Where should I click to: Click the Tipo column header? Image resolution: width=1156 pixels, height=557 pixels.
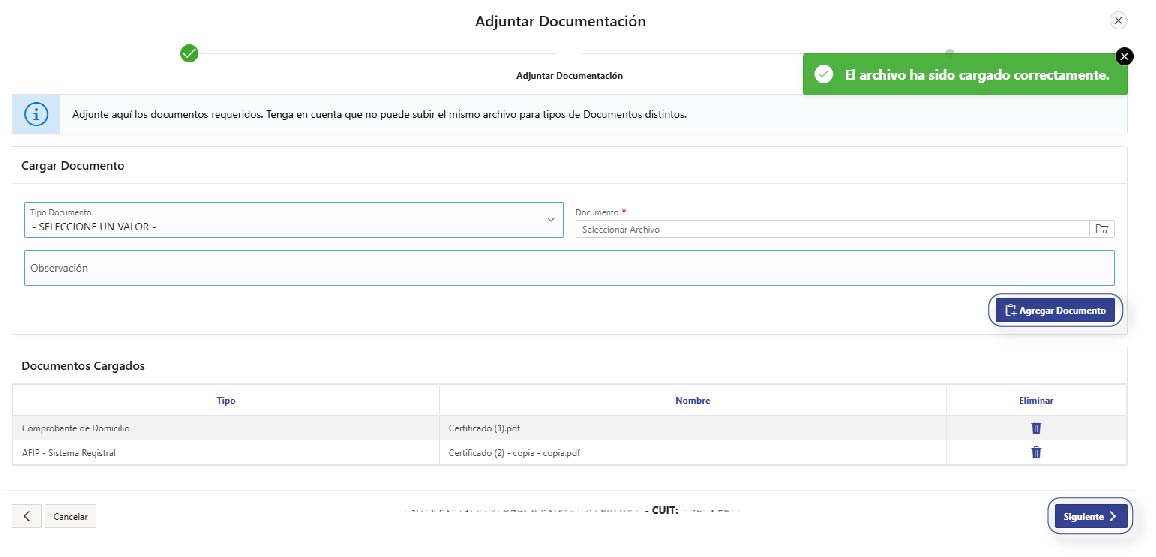click(226, 401)
